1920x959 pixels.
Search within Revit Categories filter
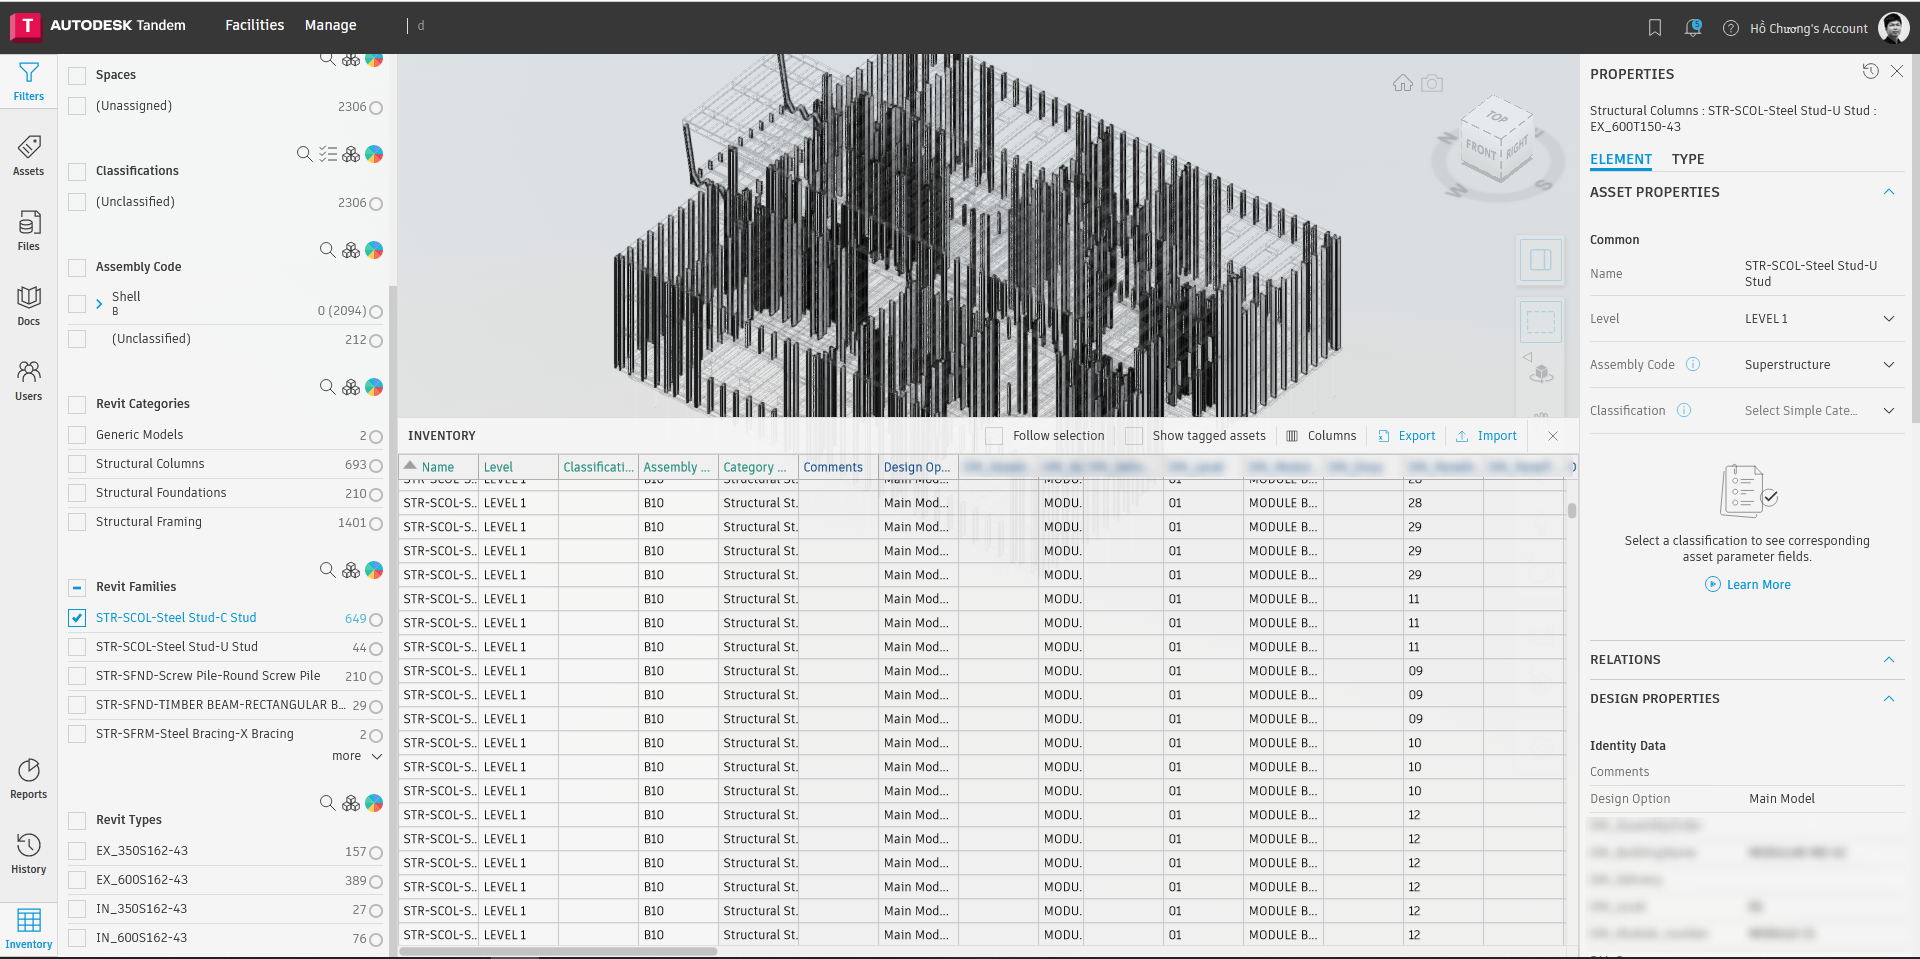[327, 387]
